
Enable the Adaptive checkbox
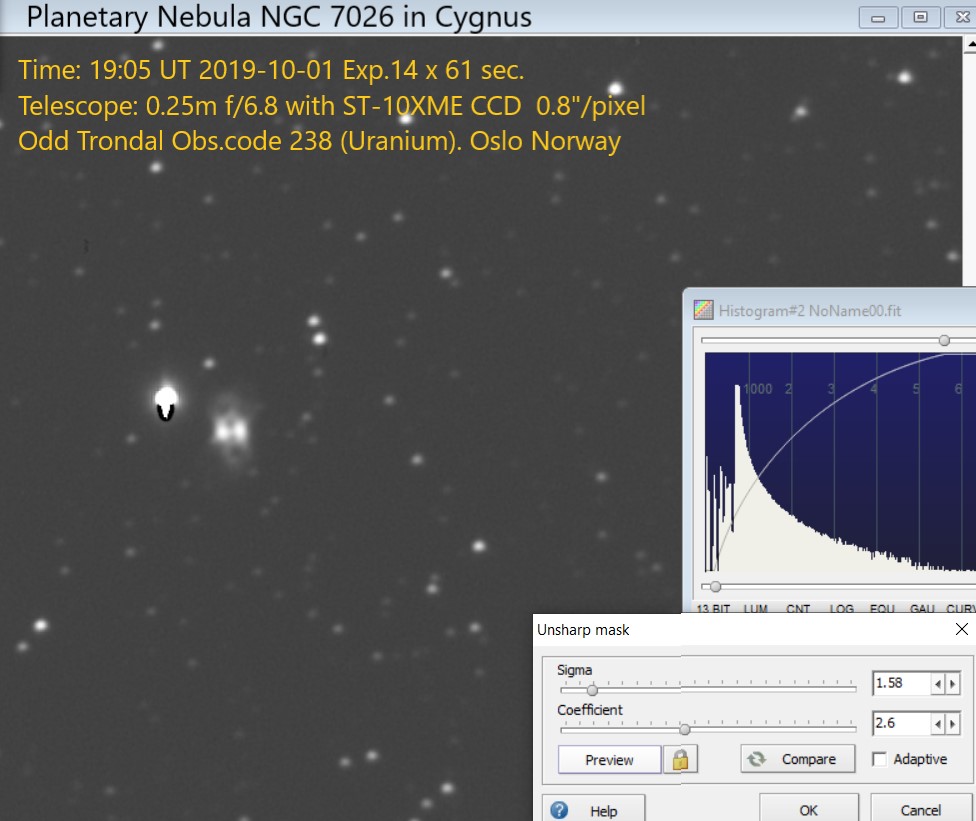tap(880, 759)
